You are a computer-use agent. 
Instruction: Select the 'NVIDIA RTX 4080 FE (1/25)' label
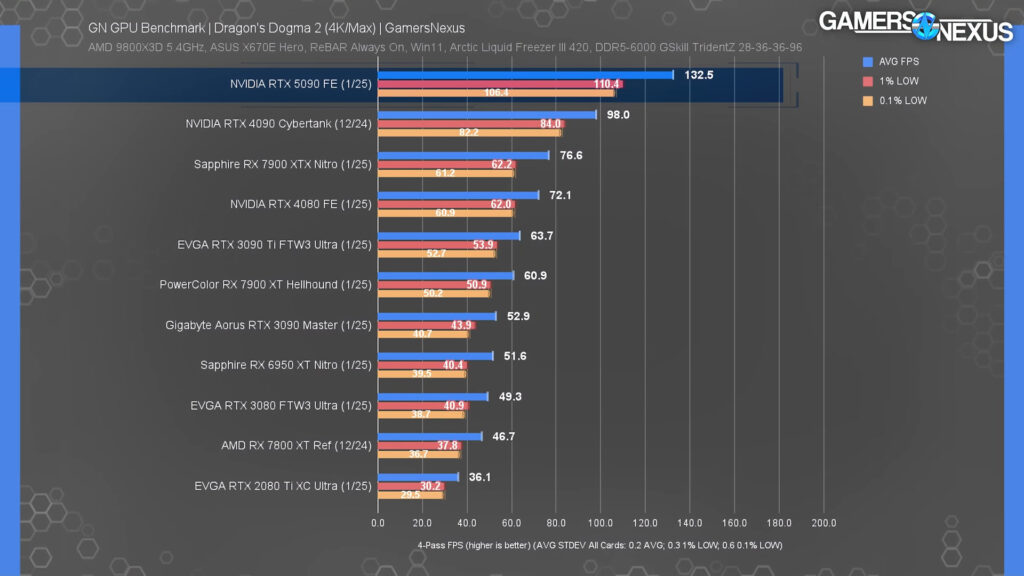coord(300,204)
